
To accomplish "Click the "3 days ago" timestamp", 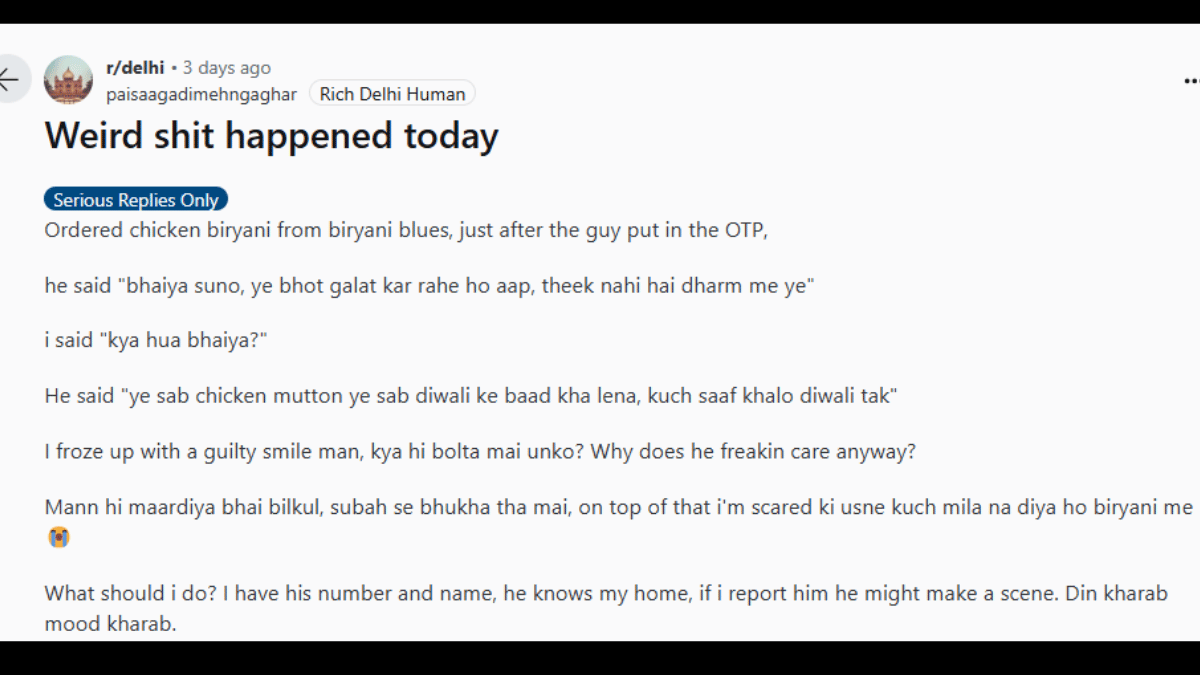I will coord(227,68).
